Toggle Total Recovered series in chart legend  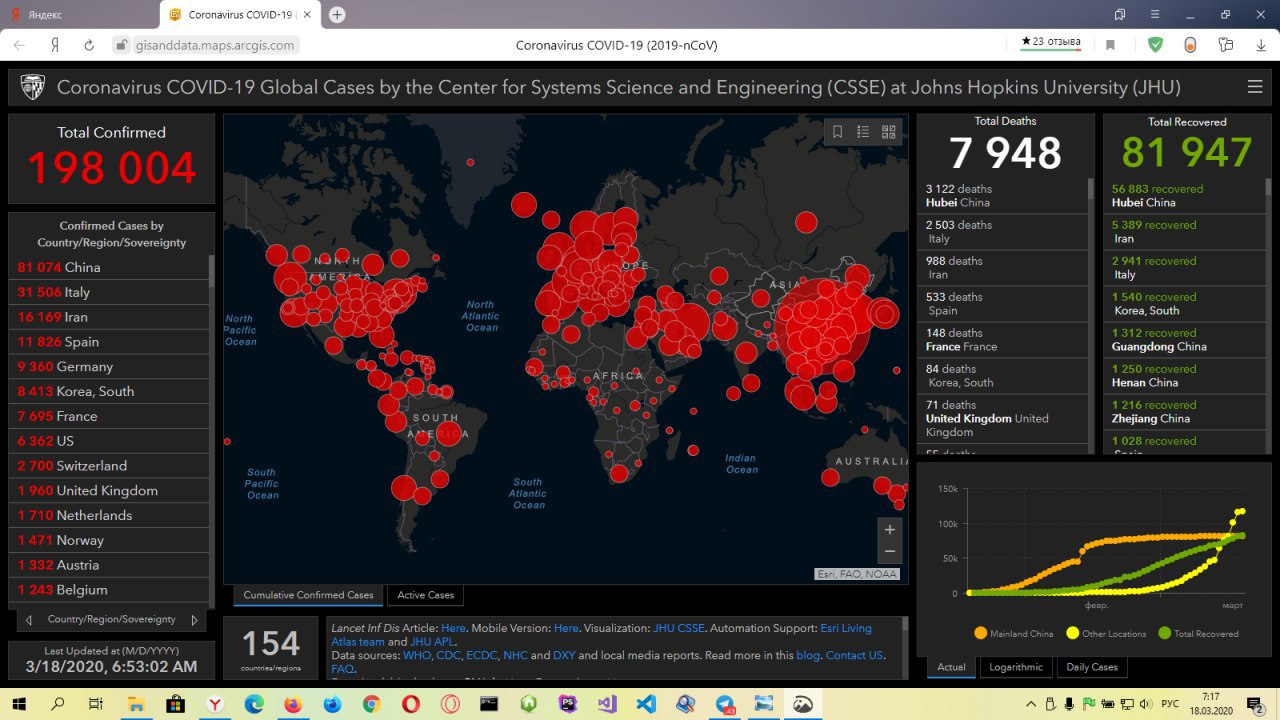(x=1198, y=633)
